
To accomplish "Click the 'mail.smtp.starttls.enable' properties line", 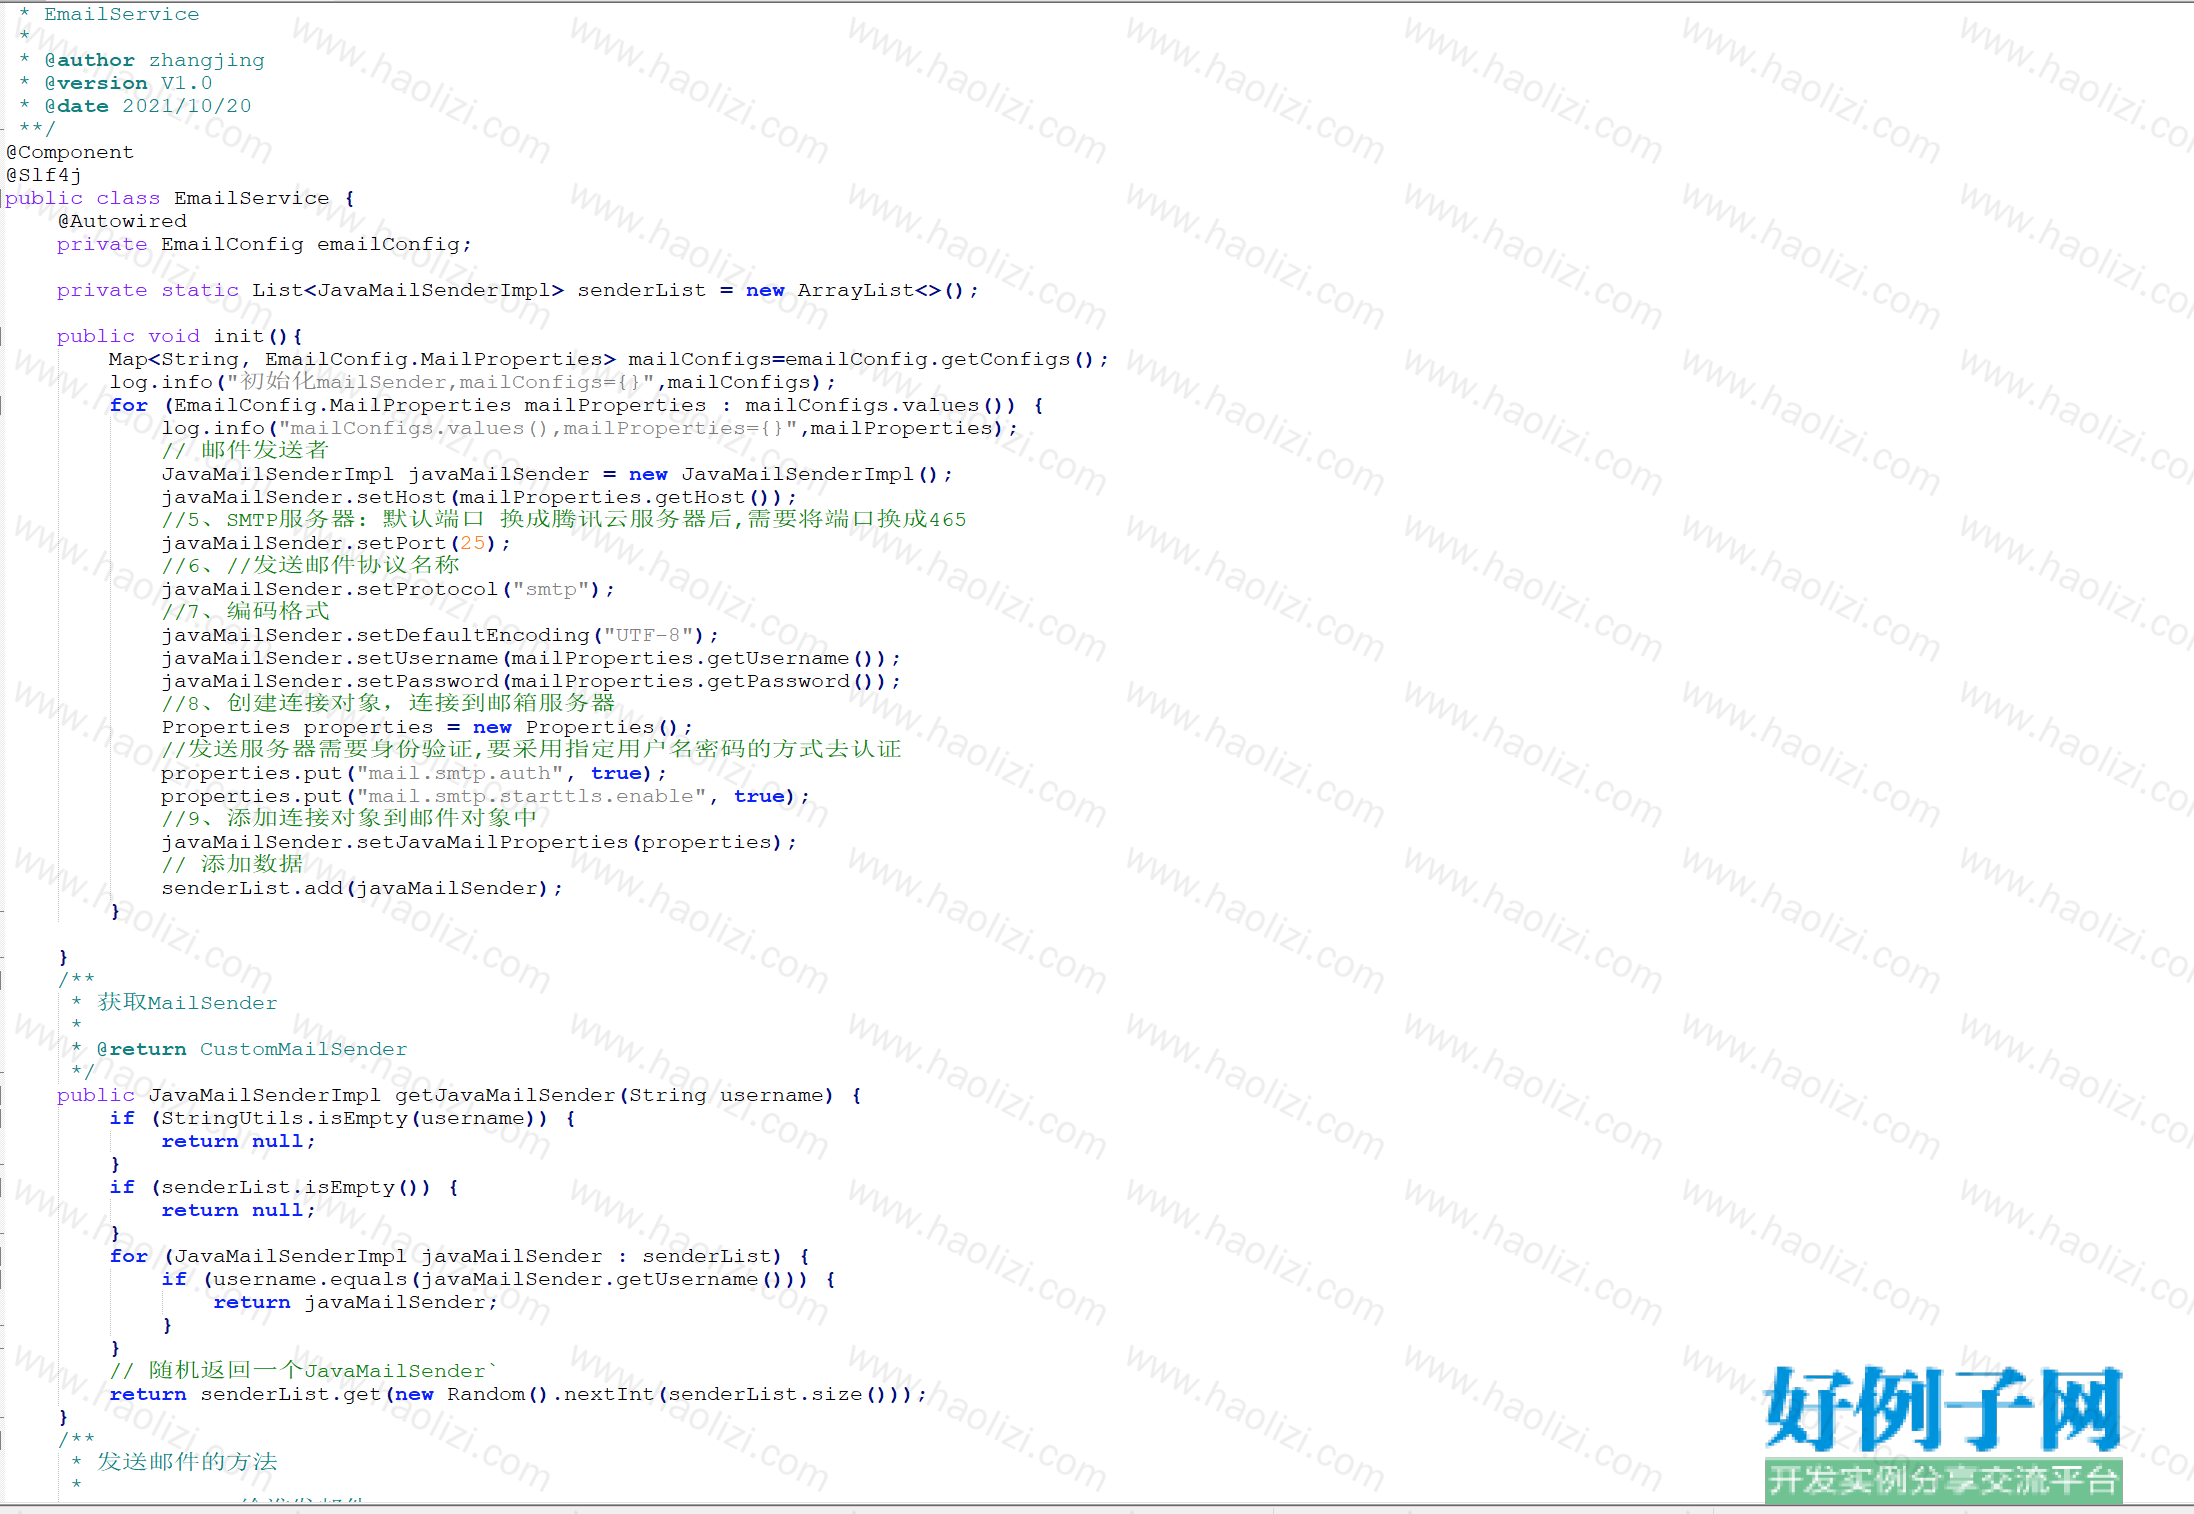I will coord(485,796).
